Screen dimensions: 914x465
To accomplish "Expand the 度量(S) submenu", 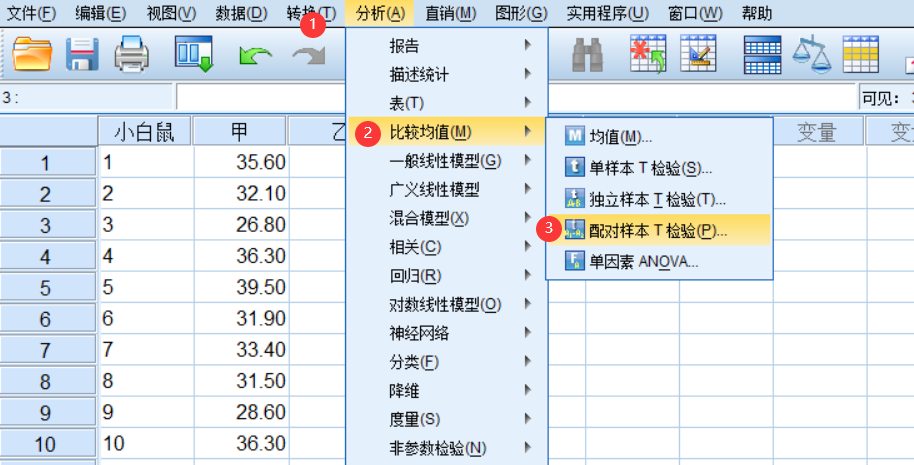I will click(447, 419).
